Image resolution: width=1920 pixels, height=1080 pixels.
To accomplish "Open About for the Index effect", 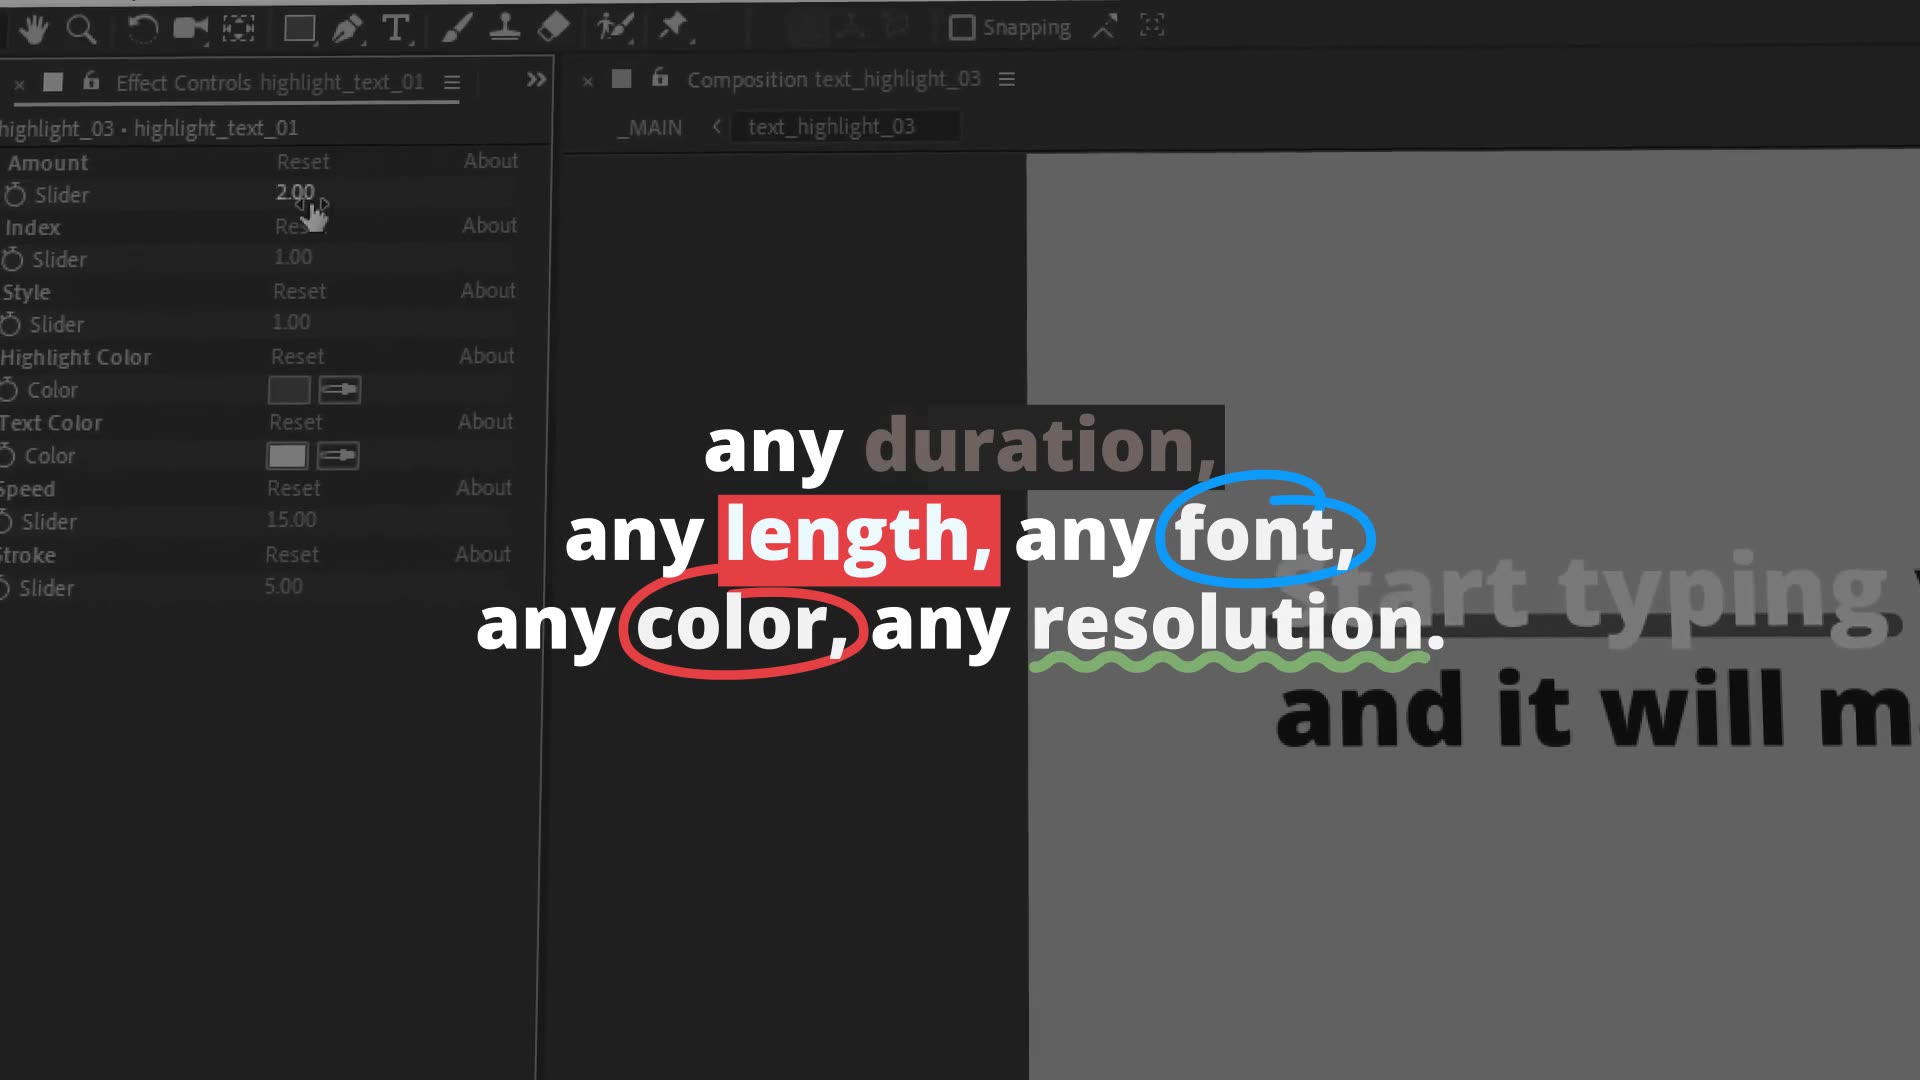I will tap(490, 225).
